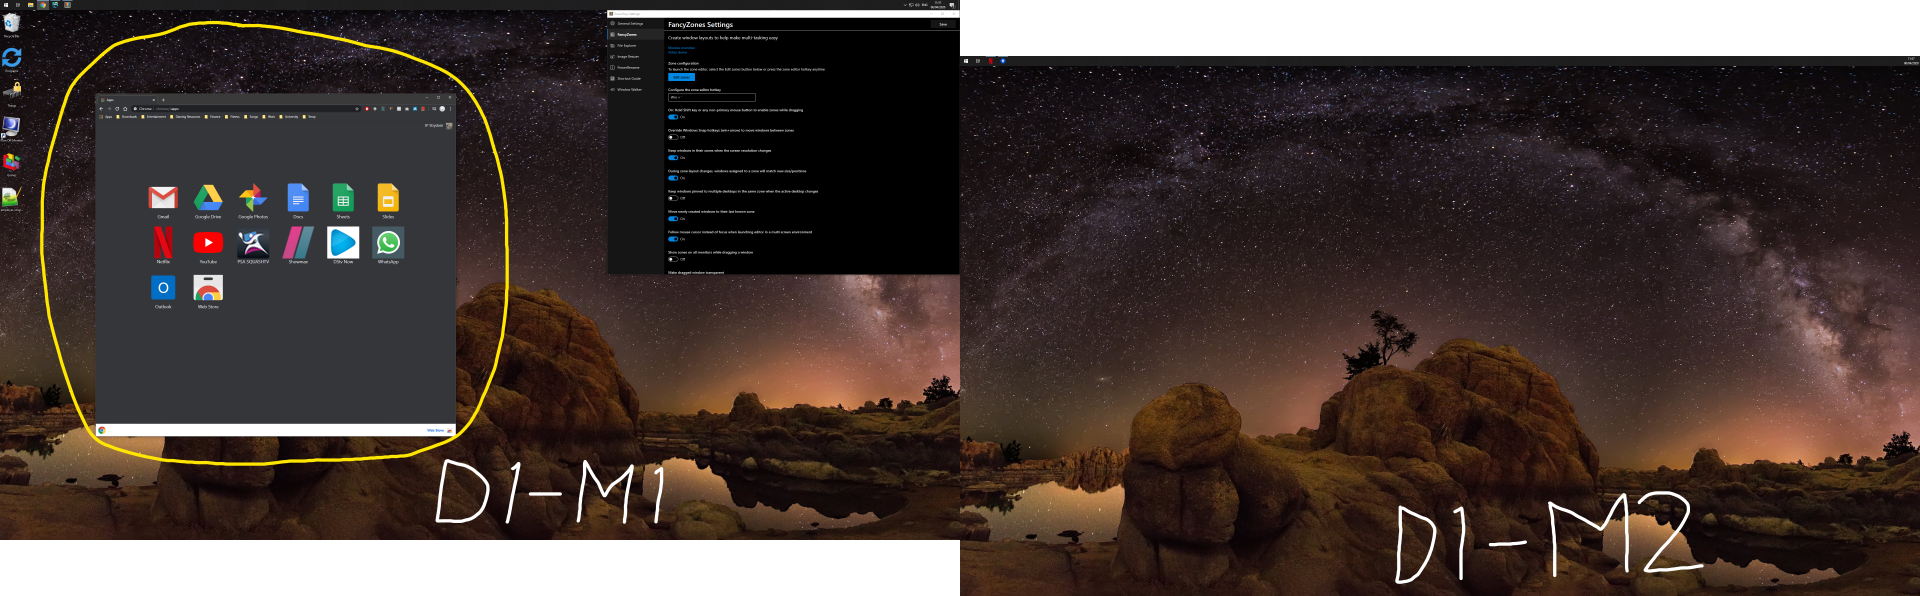Click Save in FancyZones Settings

943,24
